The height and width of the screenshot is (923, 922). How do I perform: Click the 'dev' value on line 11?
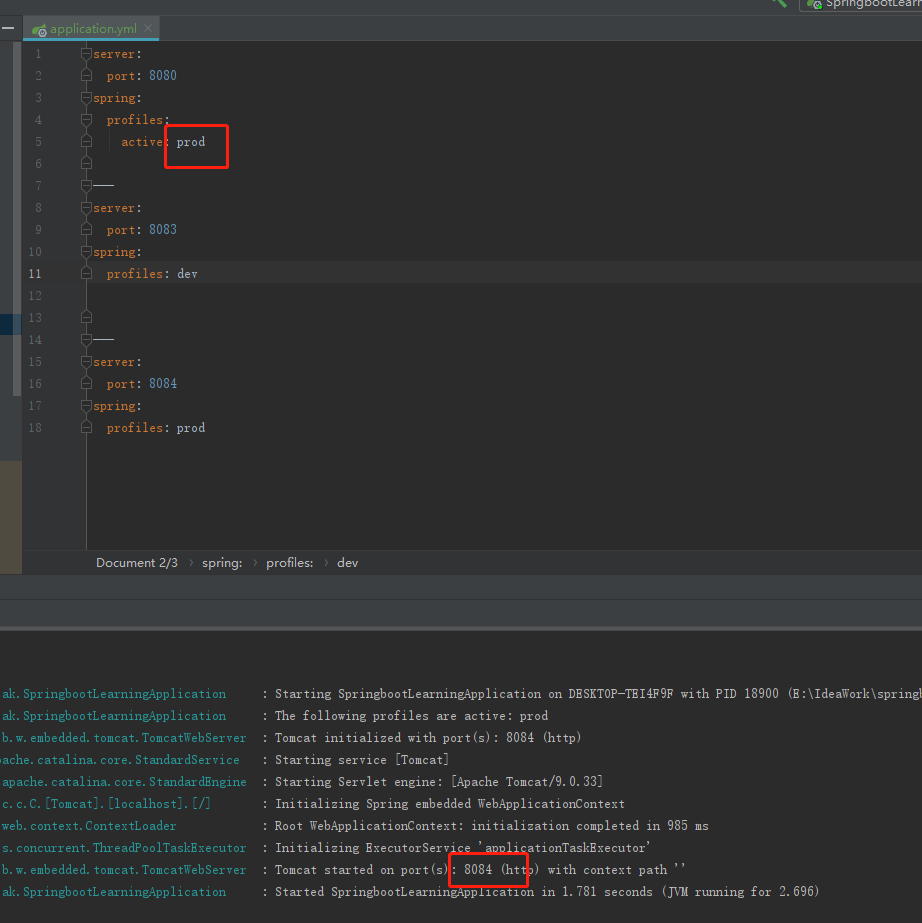coord(187,274)
